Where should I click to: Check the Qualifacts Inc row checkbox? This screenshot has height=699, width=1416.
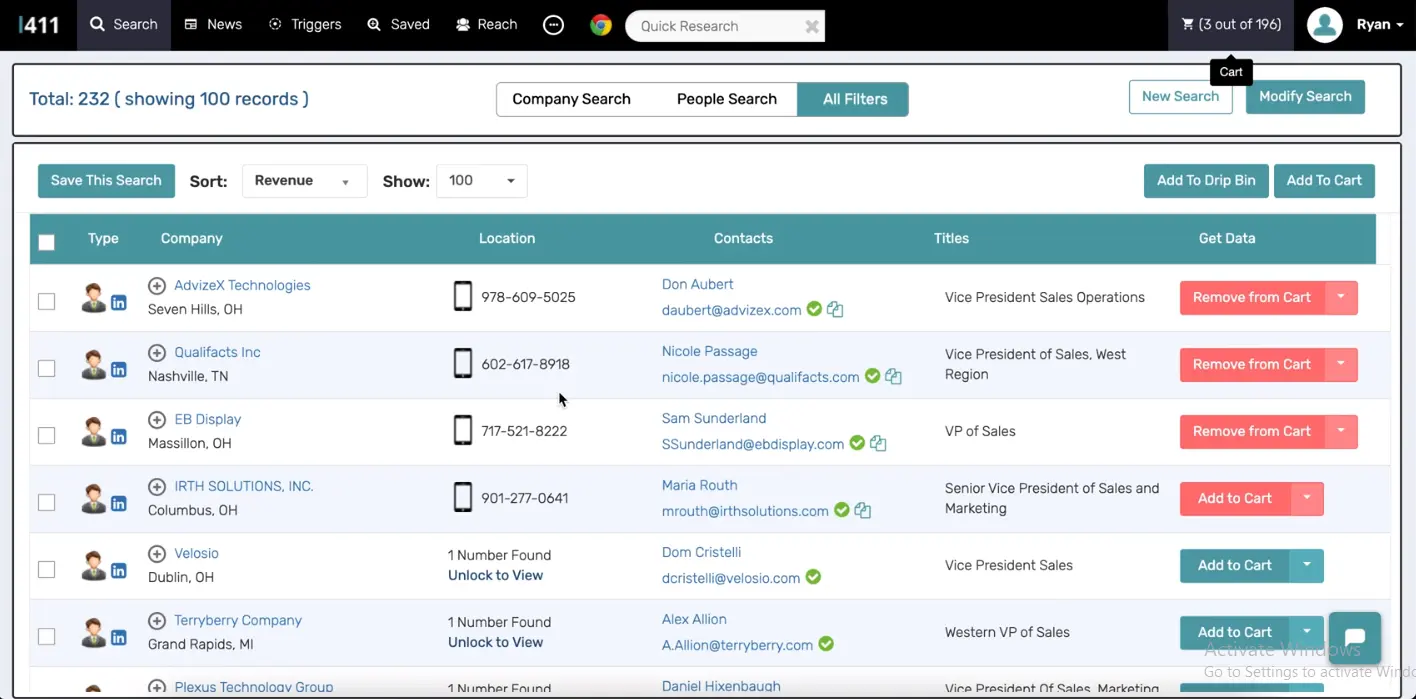point(46,368)
